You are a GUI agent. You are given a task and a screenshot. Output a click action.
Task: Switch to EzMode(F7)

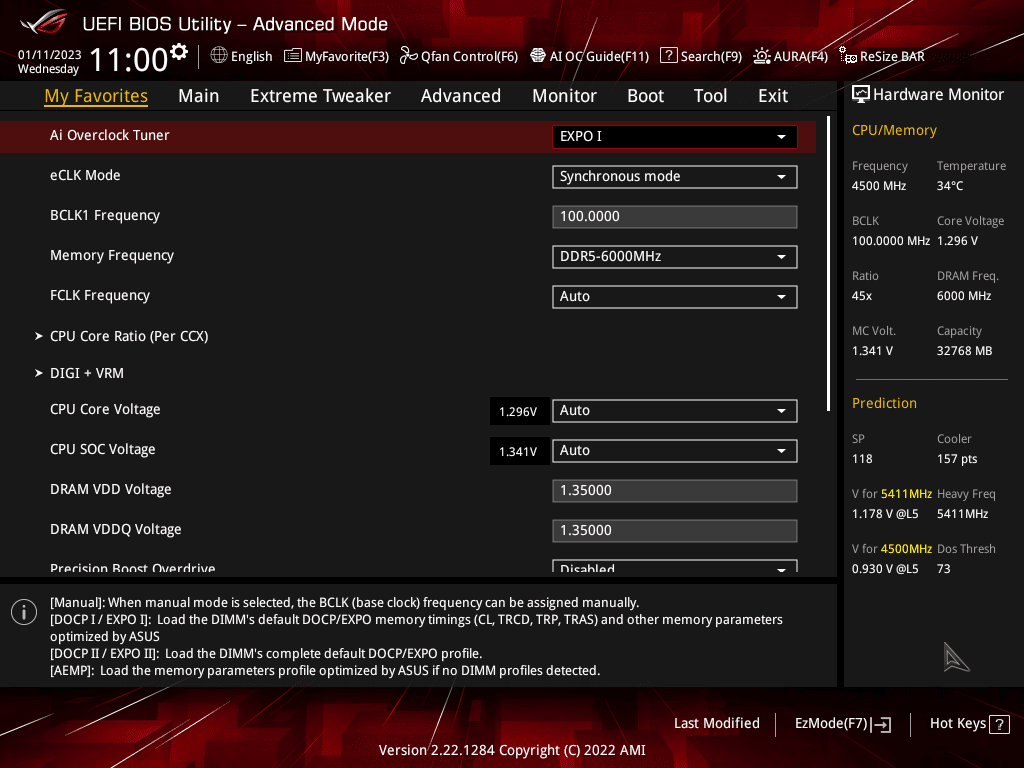[842, 724]
